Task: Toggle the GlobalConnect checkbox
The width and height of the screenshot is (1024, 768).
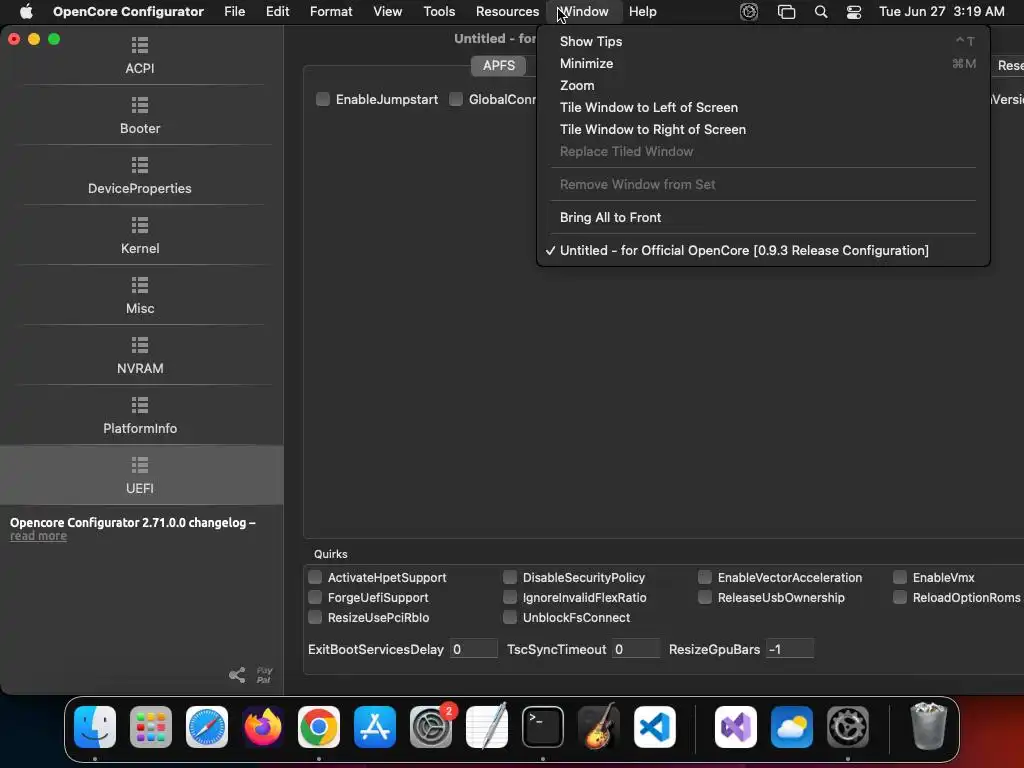Action: tap(456, 99)
